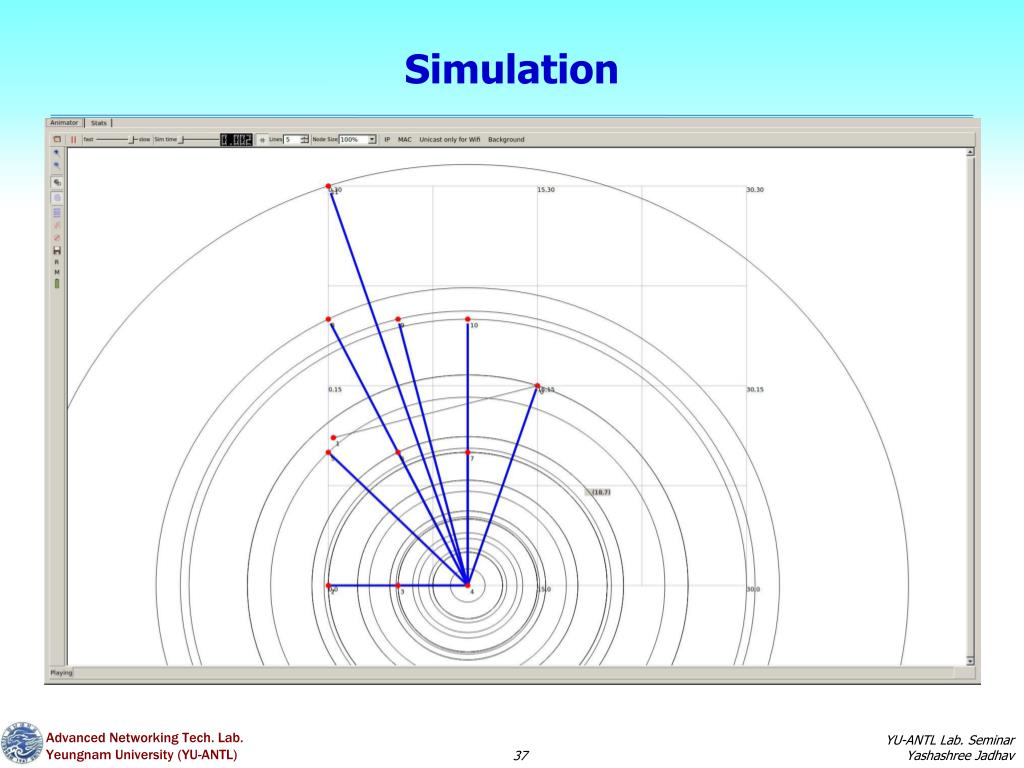
Task: Click the 15,30 grid label
Action: (546, 189)
